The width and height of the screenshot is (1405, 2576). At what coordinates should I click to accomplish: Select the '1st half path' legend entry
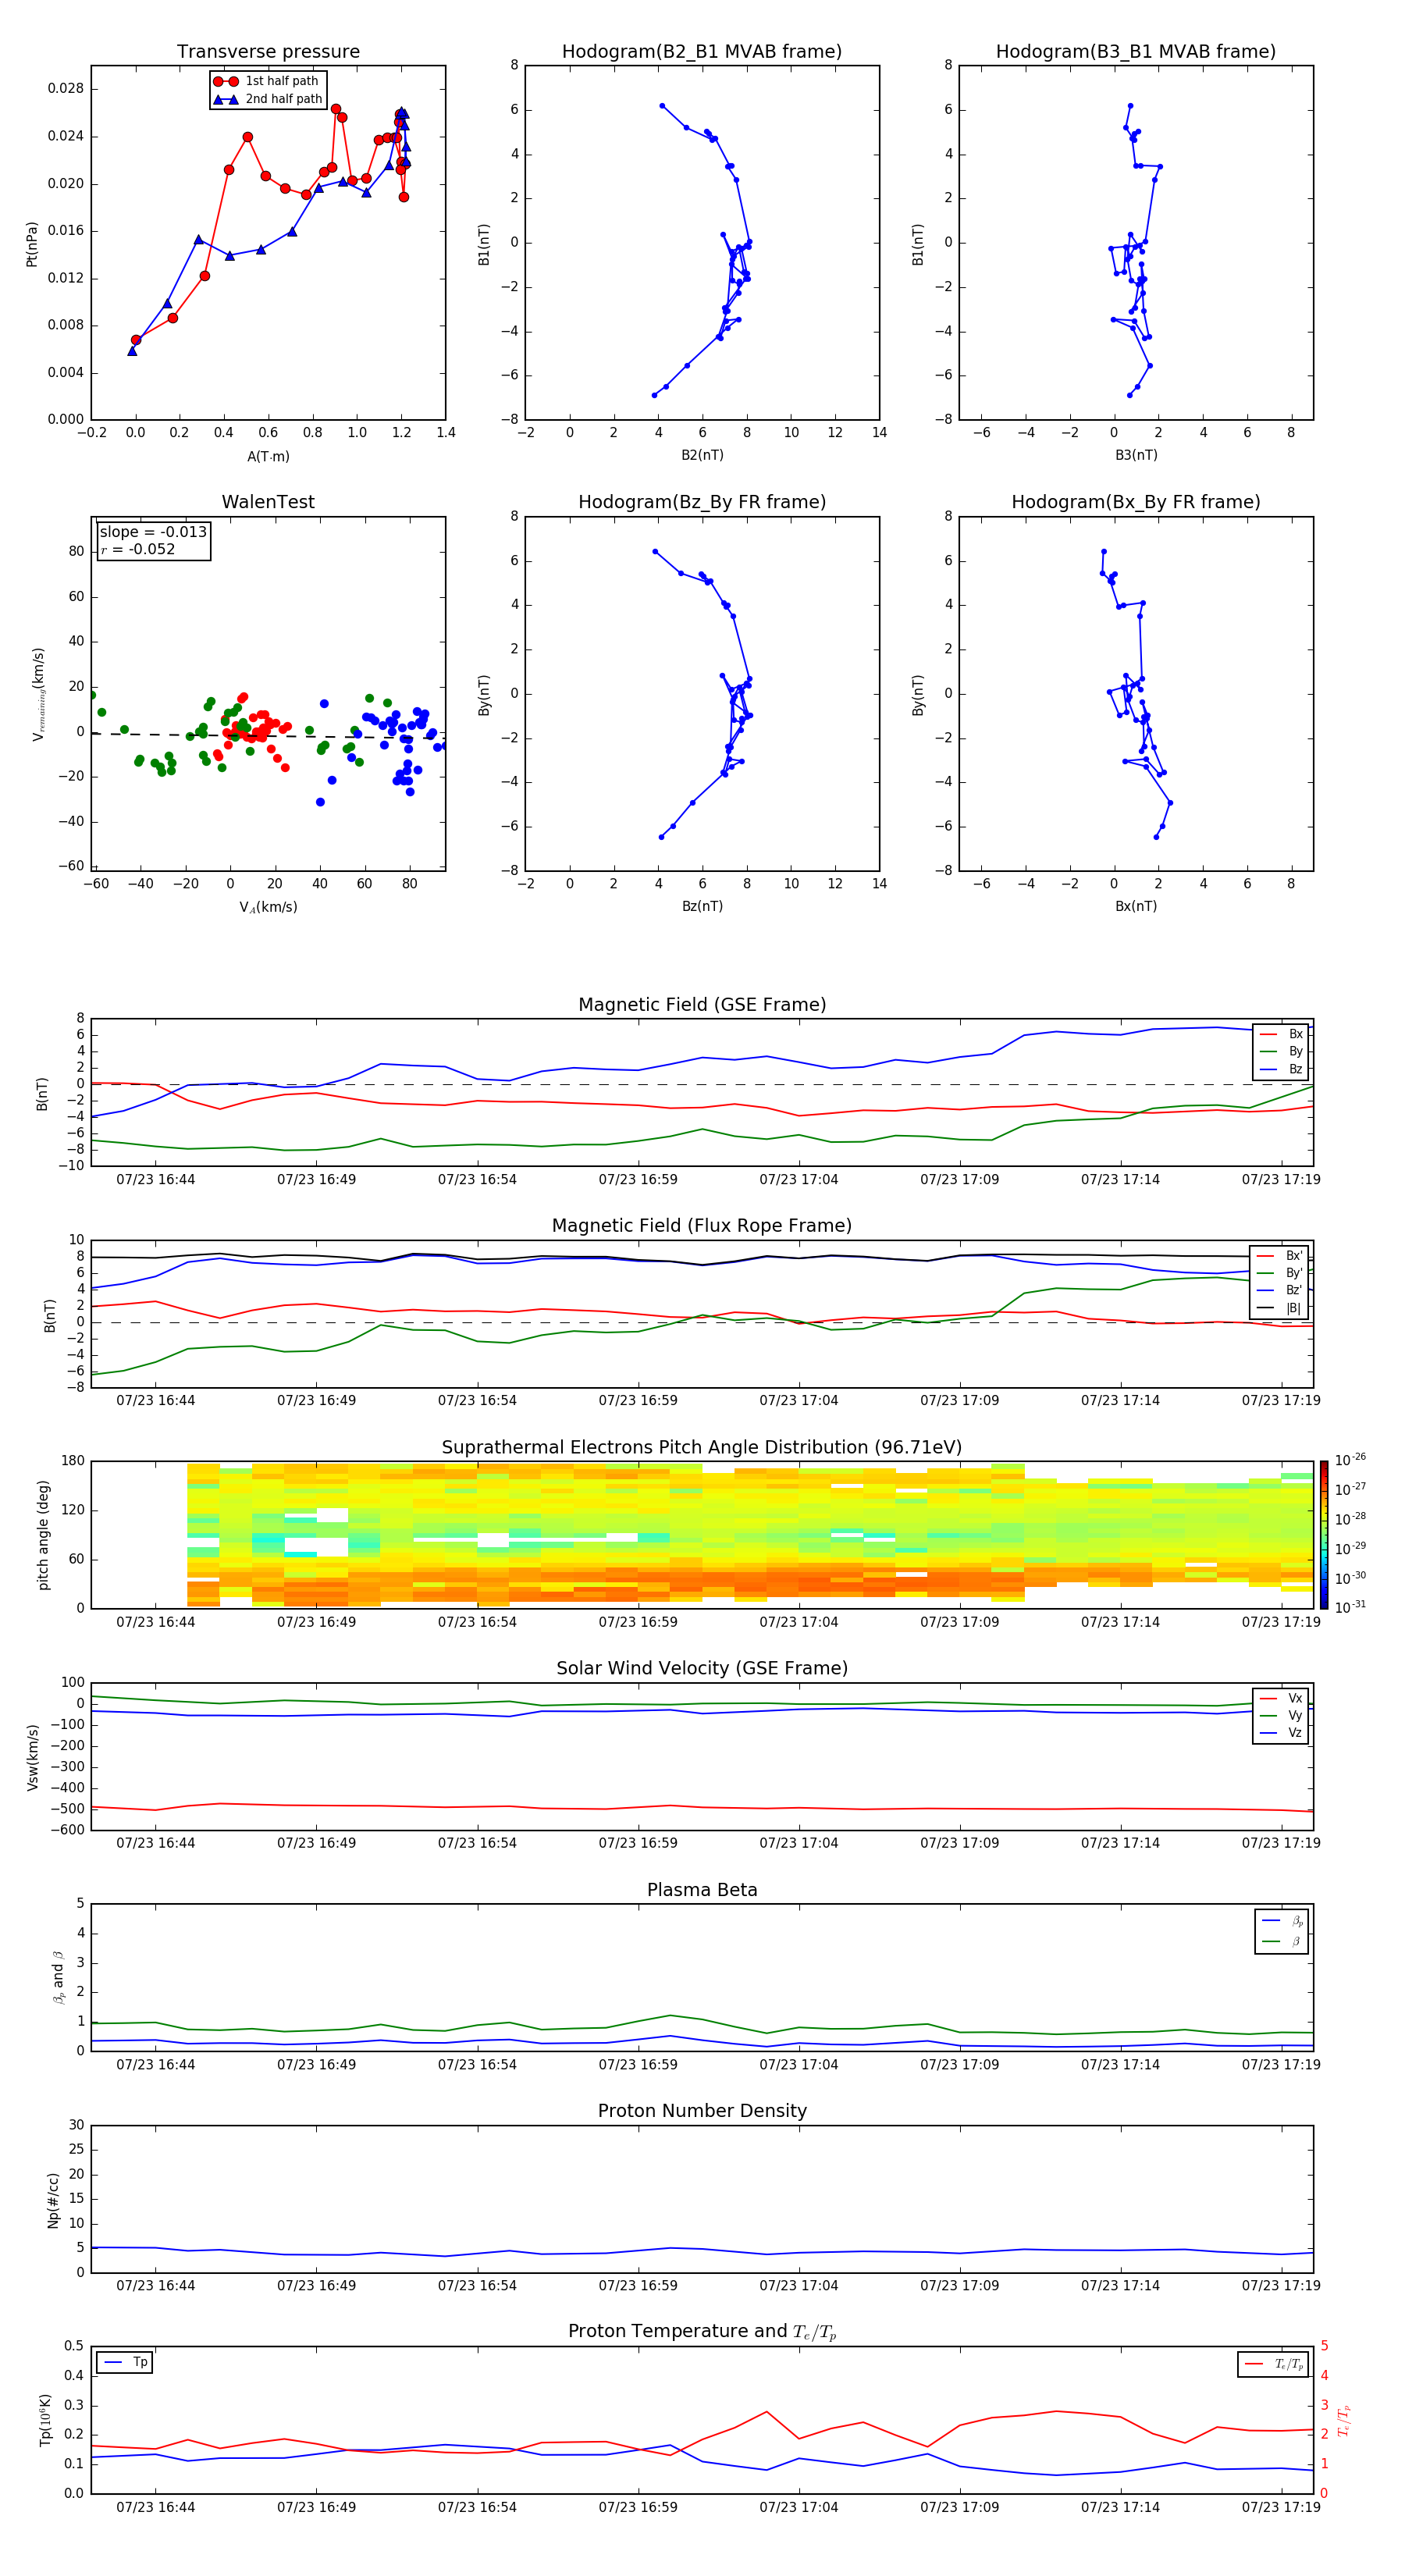[267, 81]
